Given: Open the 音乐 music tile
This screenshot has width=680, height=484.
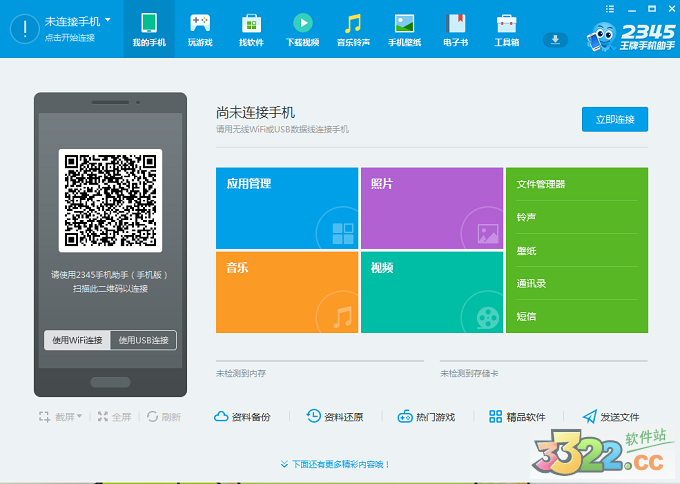Looking at the screenshot, I should [x=287, y=292].
